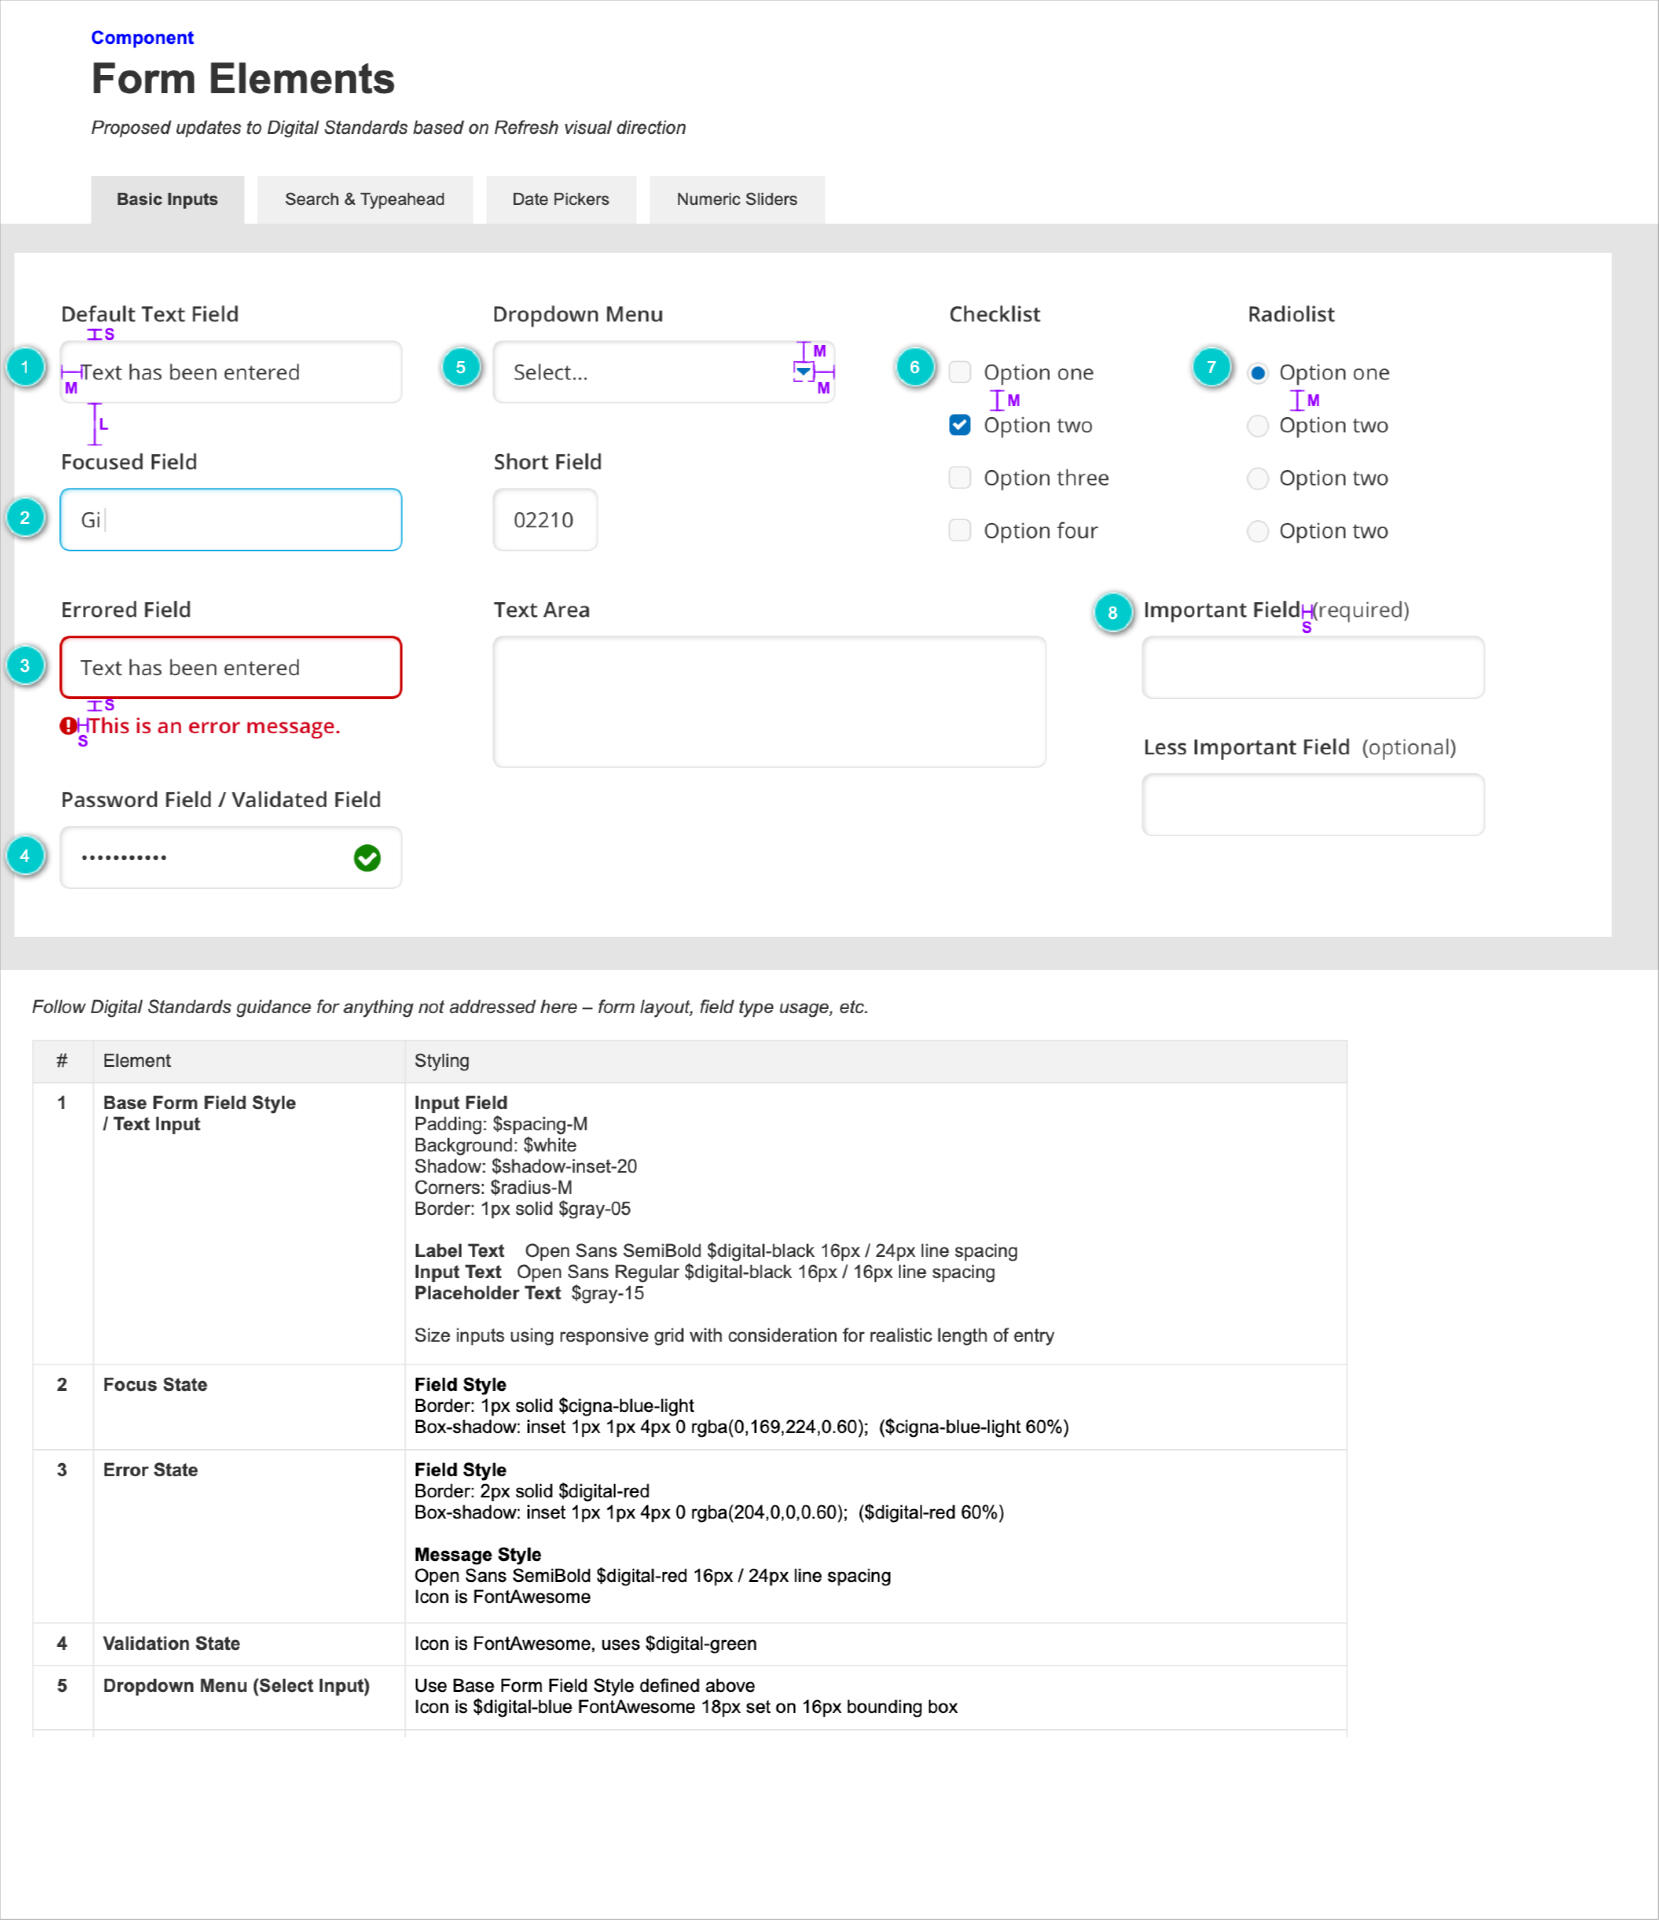Click the error exclamation icon
The image size is (1659, 1920).
click(66, 726)
